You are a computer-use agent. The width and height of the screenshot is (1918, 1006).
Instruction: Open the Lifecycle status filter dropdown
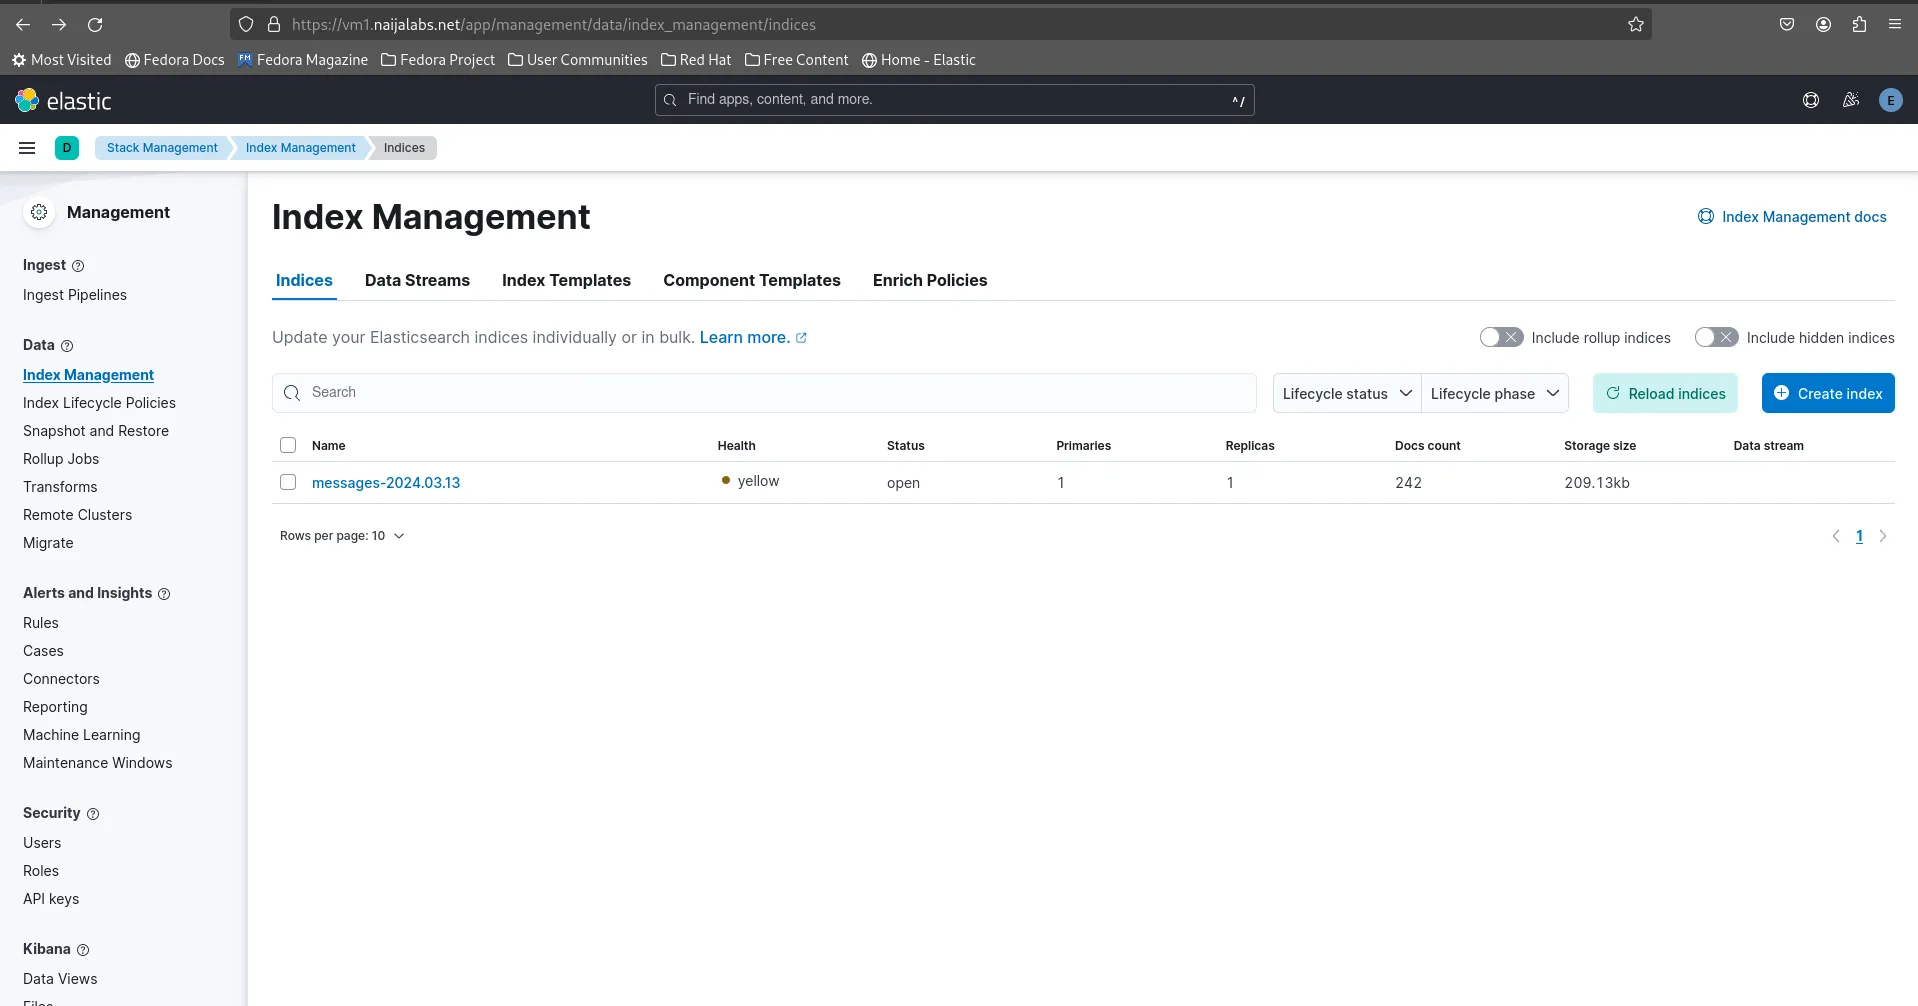(x=1347, y=393)
